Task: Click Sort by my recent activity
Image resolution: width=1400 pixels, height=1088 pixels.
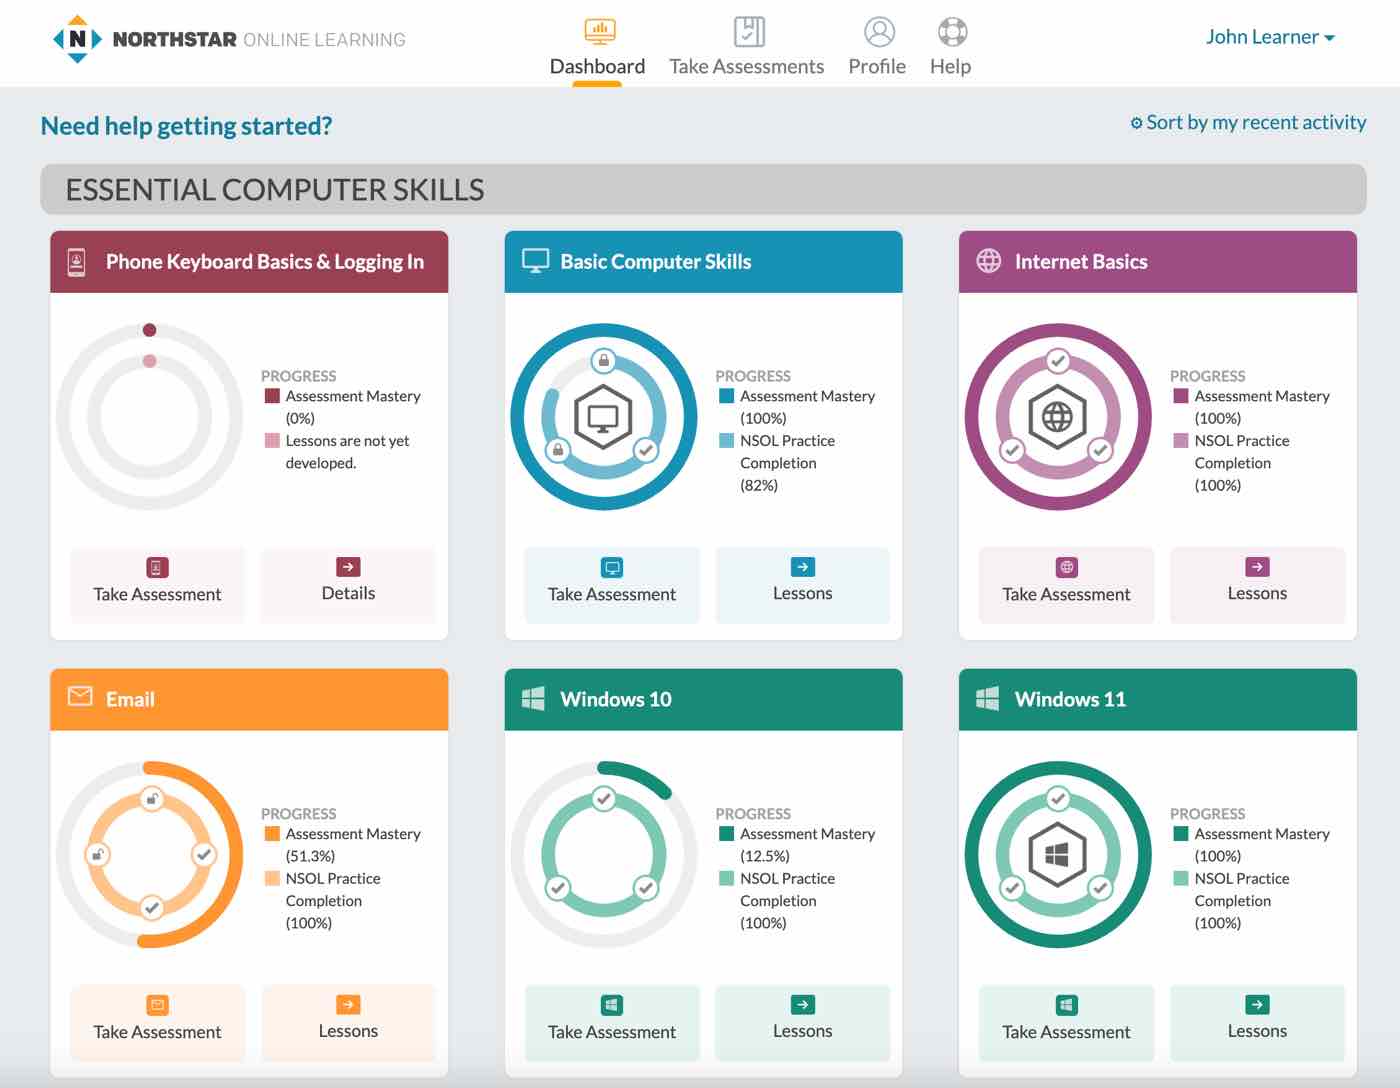Action: [1248, 122]
